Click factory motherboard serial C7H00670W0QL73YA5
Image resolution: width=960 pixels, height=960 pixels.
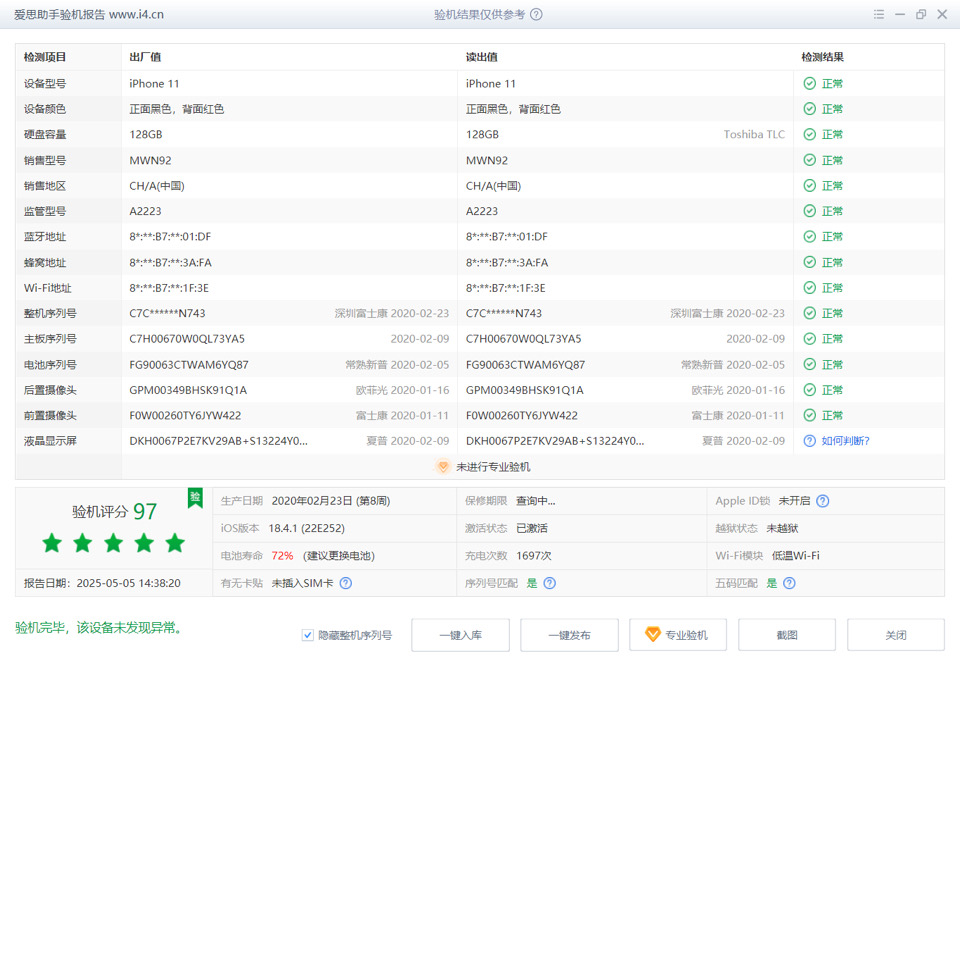(187, 339)
